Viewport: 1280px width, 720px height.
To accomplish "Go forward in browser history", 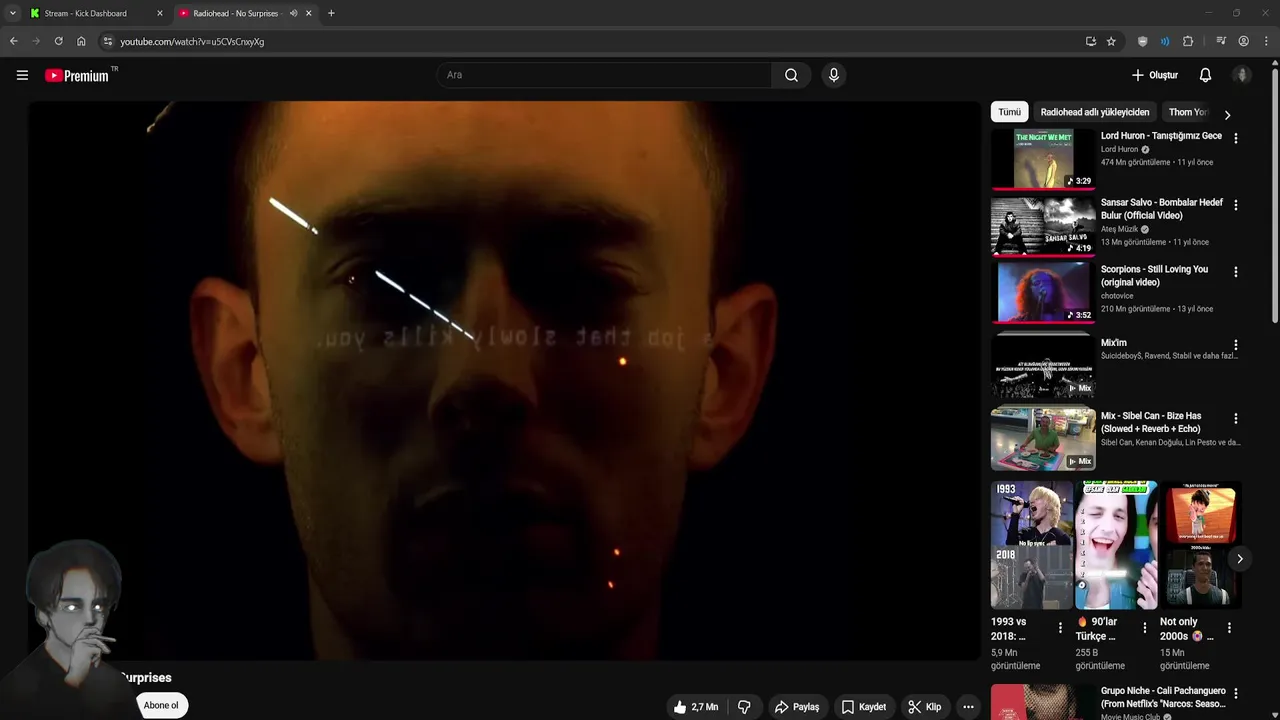I will [36, 41].
